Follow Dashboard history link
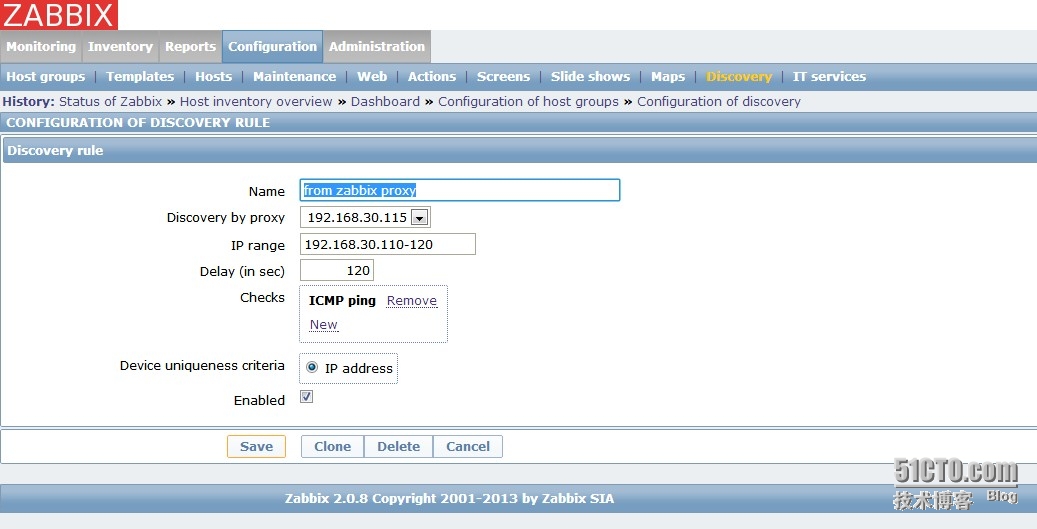 pyautogui.click(x=385, y=102)
